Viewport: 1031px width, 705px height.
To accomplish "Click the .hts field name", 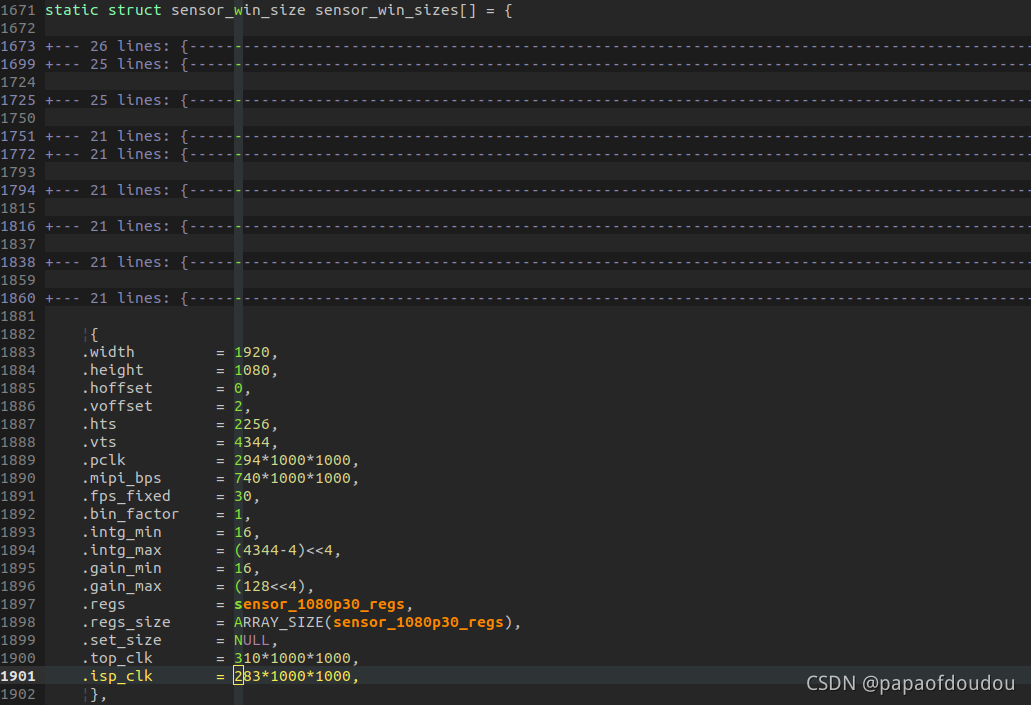I will point(99,424).
